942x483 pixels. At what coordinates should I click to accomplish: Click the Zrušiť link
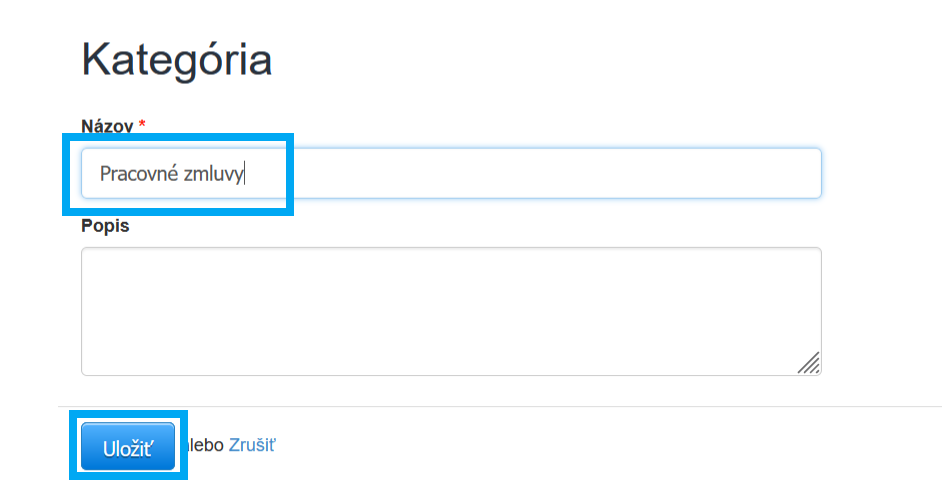[x=252, y=445]
